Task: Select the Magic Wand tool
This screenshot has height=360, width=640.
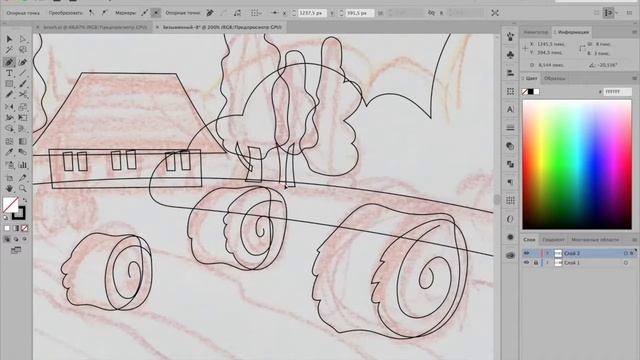Action: 9,50
